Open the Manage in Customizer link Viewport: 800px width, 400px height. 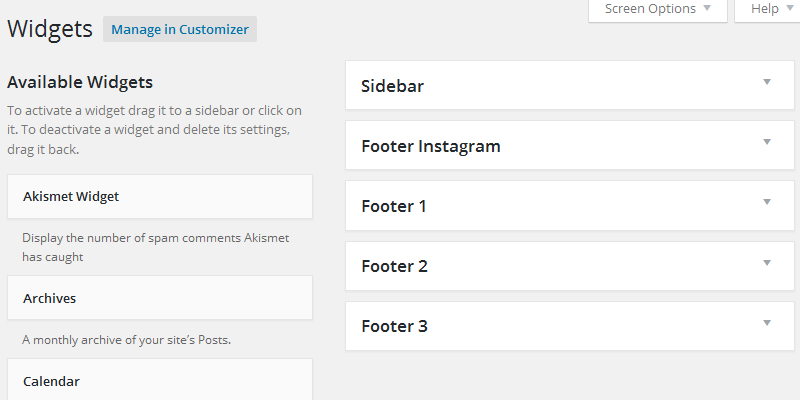click(x=180, y=29)
